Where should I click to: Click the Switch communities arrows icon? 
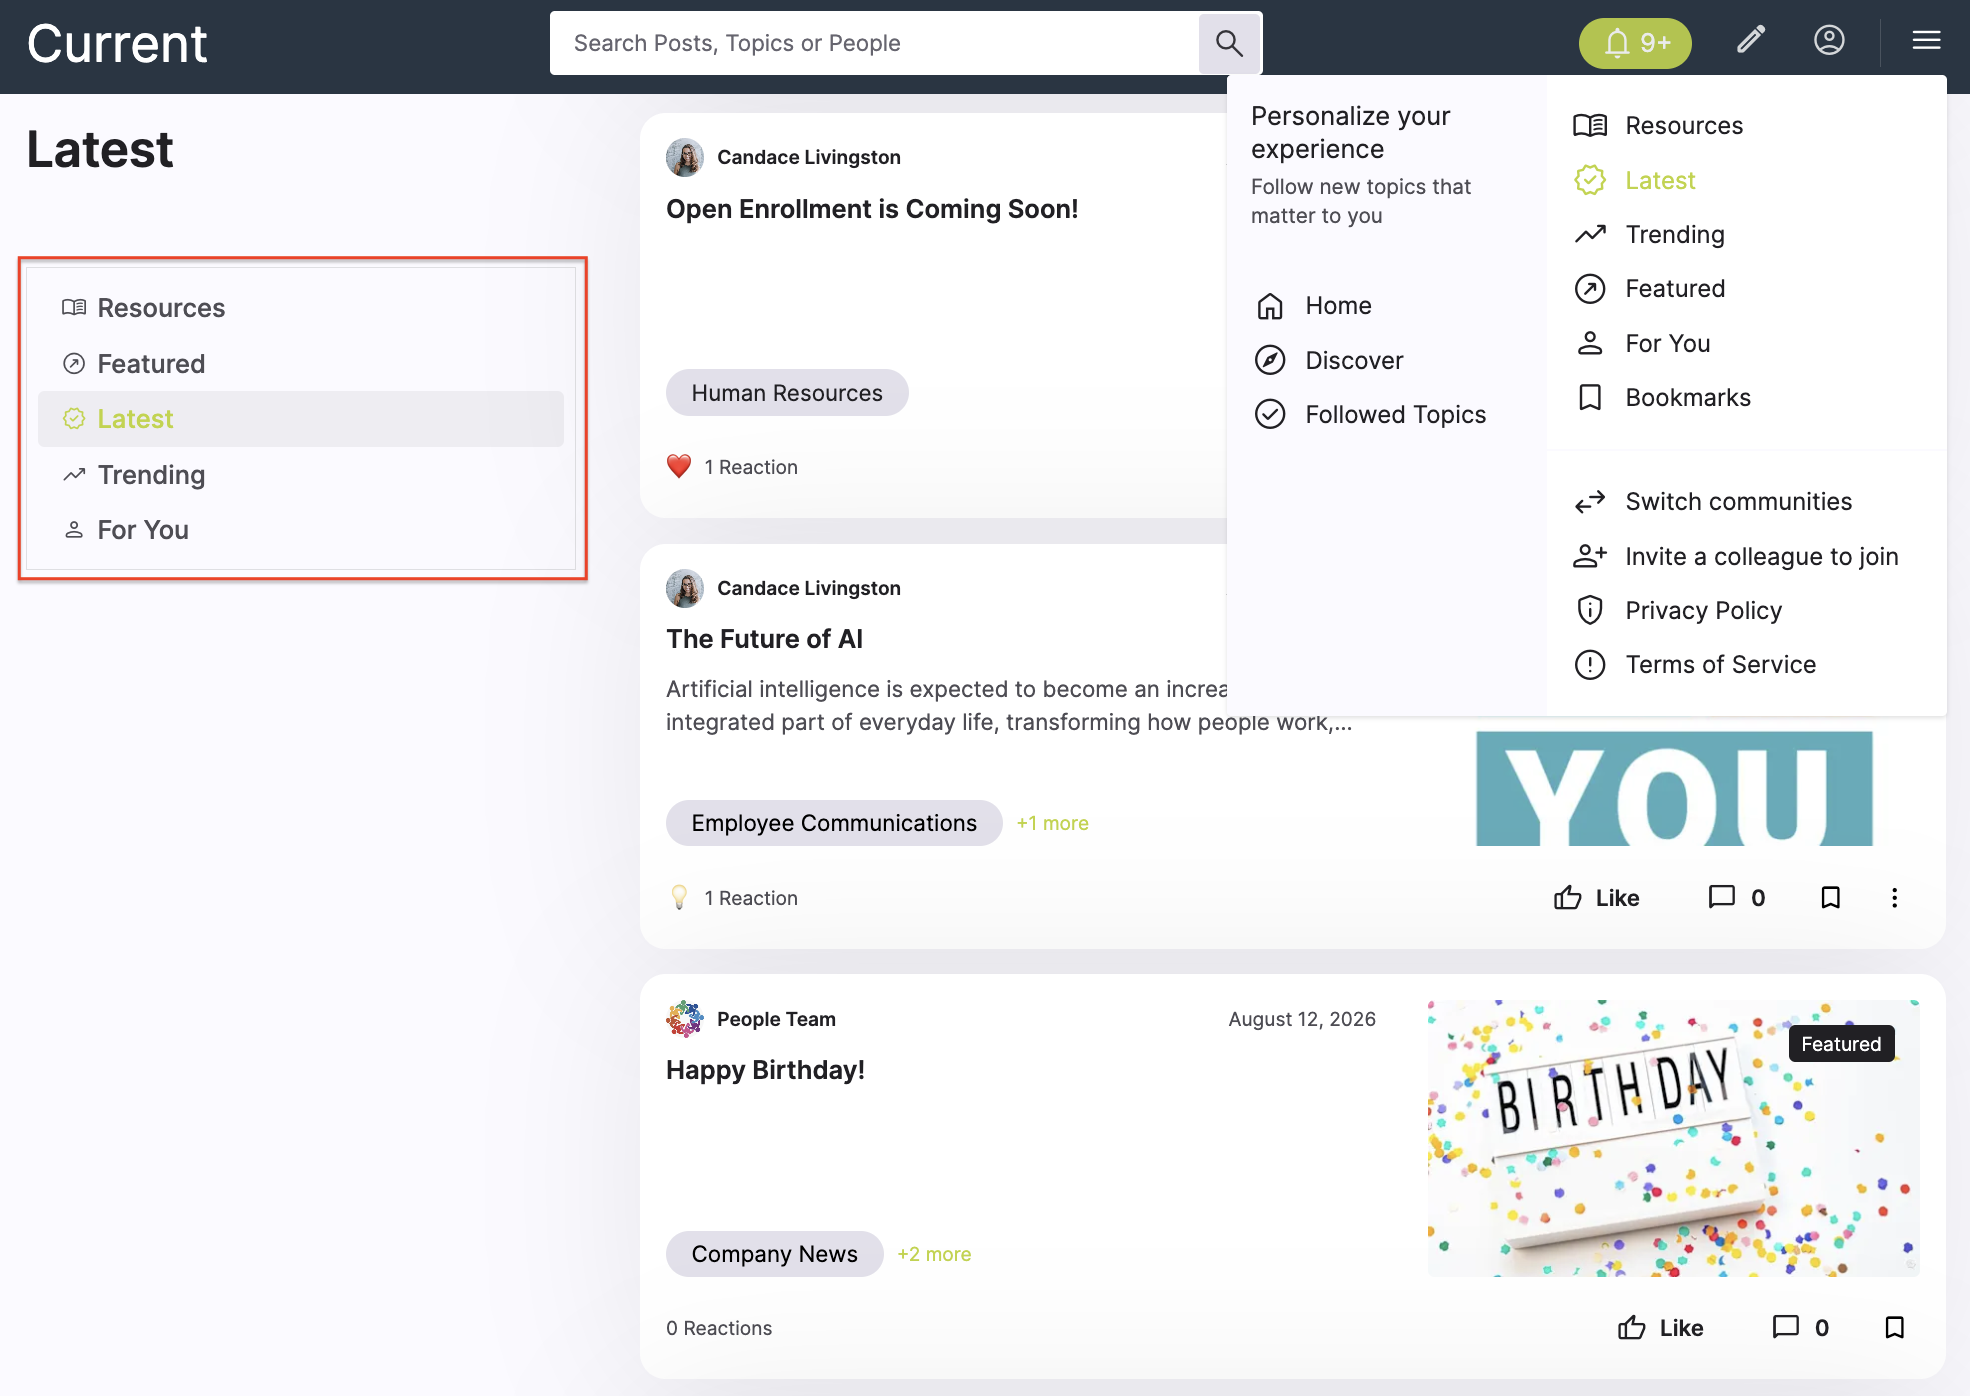point(1590,502)
